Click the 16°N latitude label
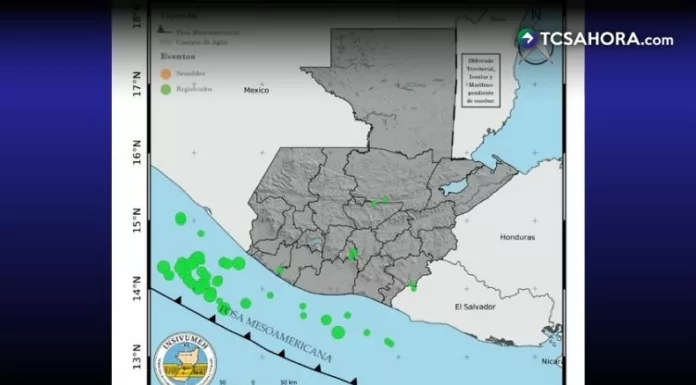The image size is (696, 385). click(x=137, y=152)
